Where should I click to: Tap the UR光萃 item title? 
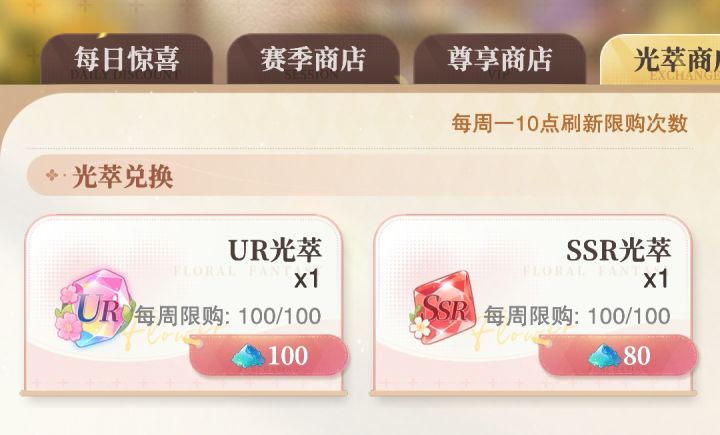click(x=275, y=250)
